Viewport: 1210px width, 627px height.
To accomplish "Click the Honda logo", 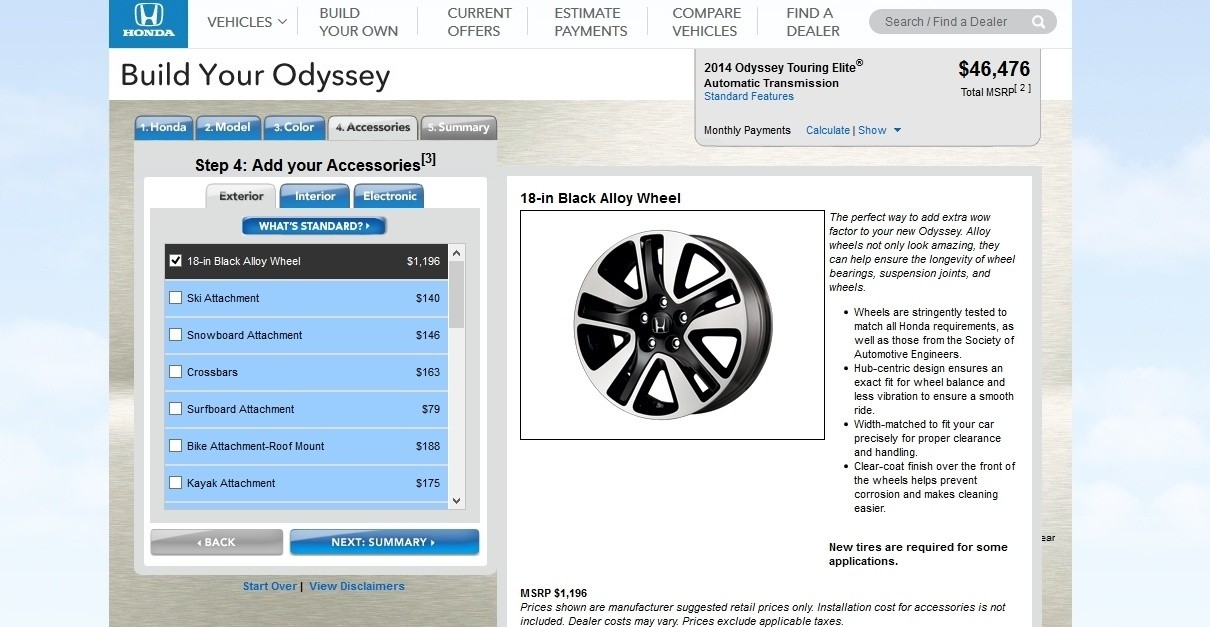I will tap(148, 24).
